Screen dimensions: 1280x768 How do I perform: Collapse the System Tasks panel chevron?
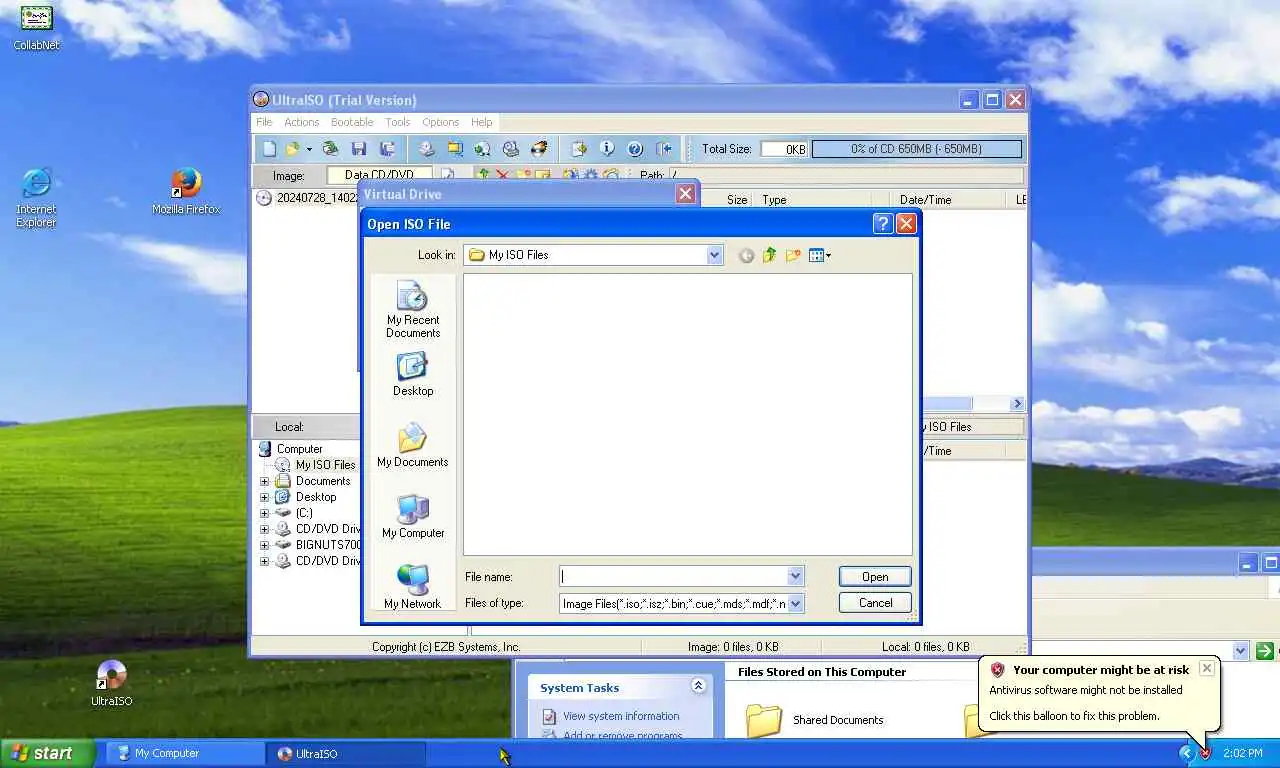[x=698, y=686]
